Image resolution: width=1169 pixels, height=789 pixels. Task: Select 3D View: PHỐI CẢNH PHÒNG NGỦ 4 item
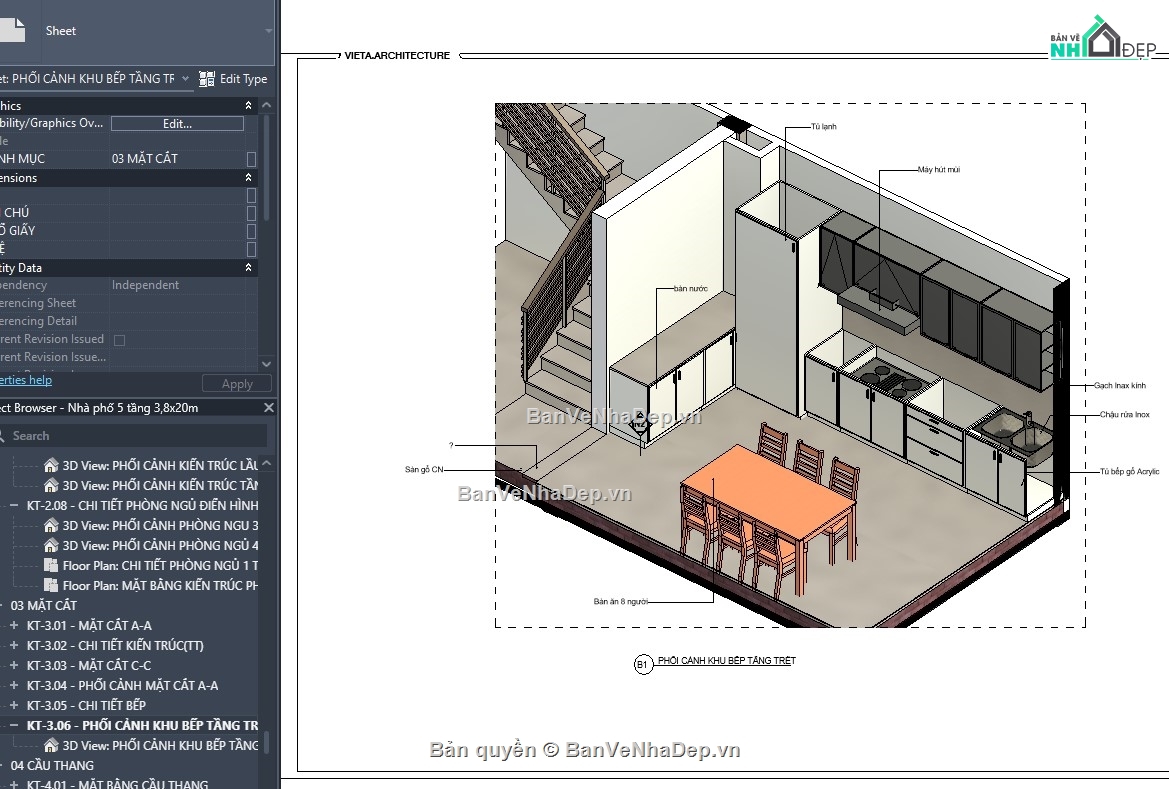160,546
